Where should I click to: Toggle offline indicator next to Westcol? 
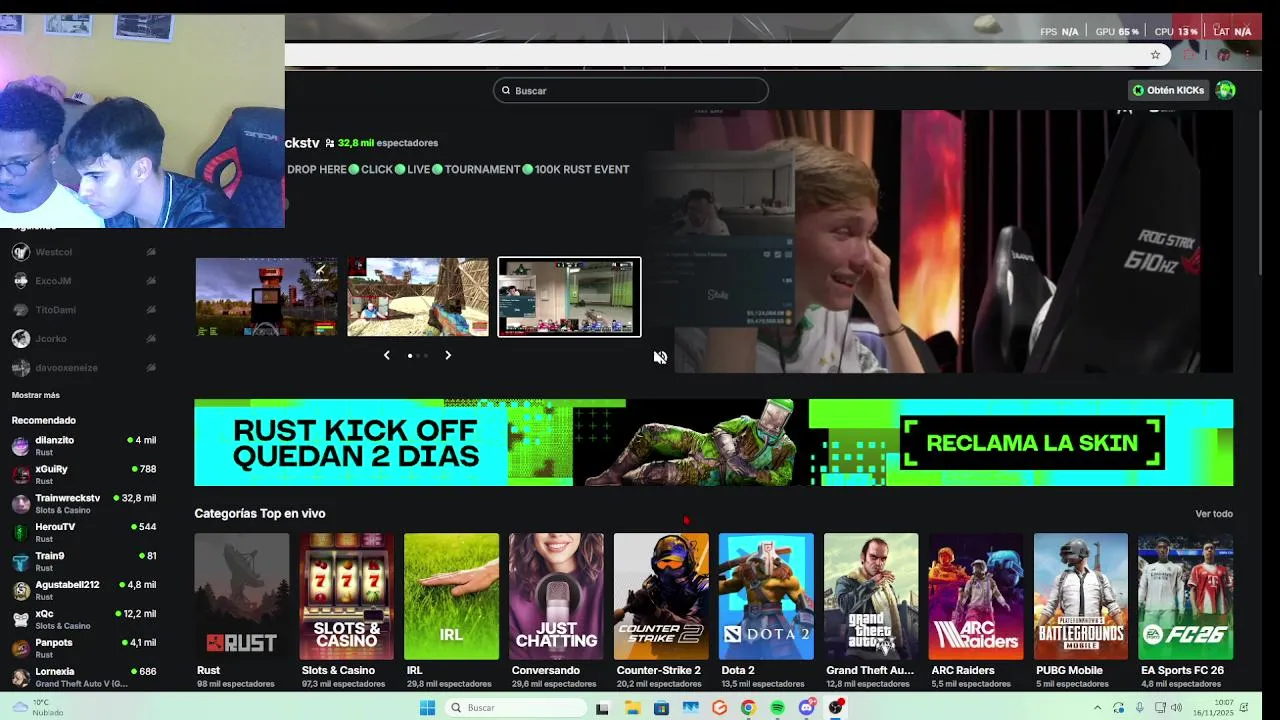(x=151, y=252)
